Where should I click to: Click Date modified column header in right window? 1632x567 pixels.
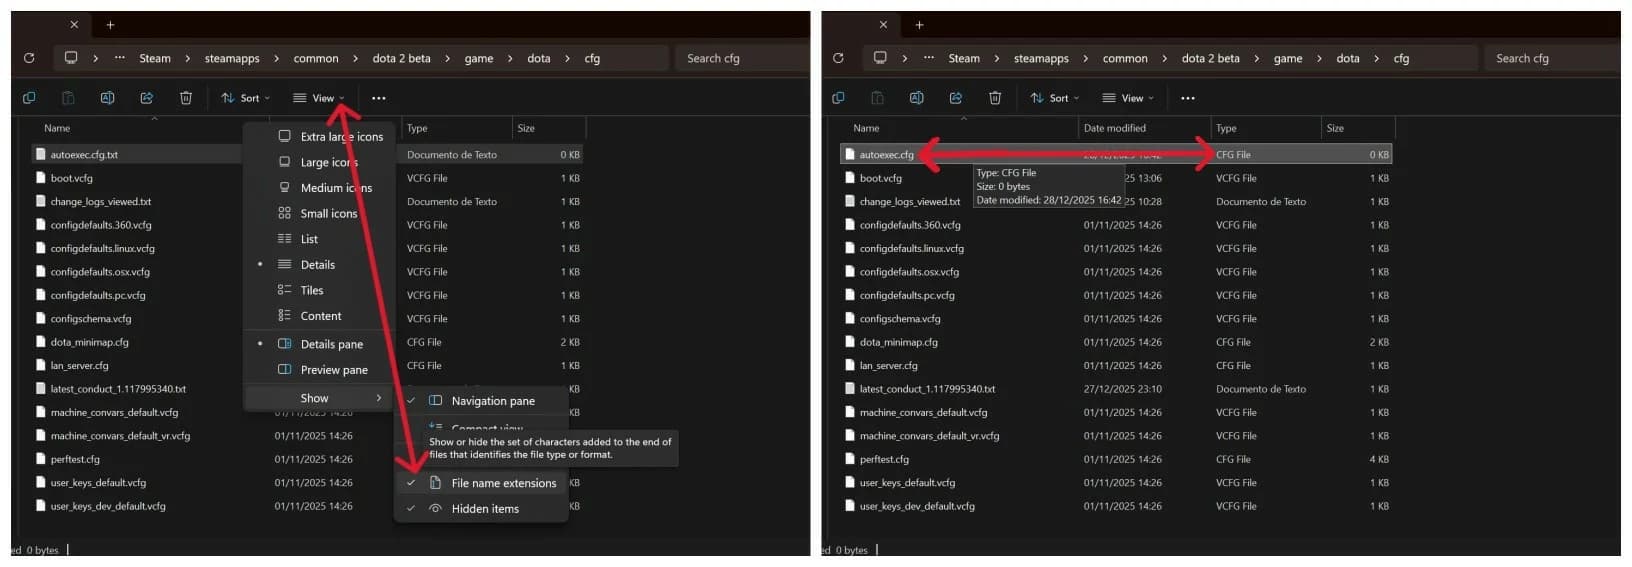pos(1114,128)
